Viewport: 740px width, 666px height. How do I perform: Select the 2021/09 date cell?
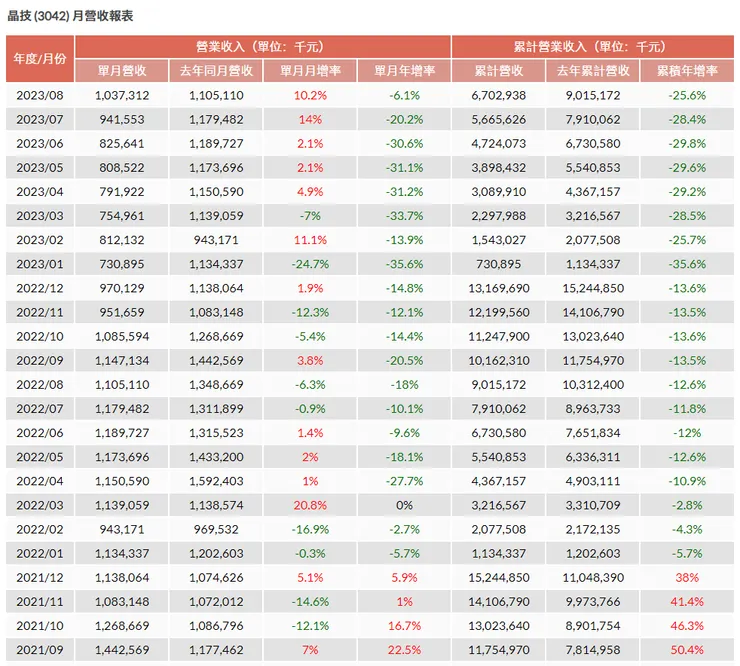click(40, 649)
